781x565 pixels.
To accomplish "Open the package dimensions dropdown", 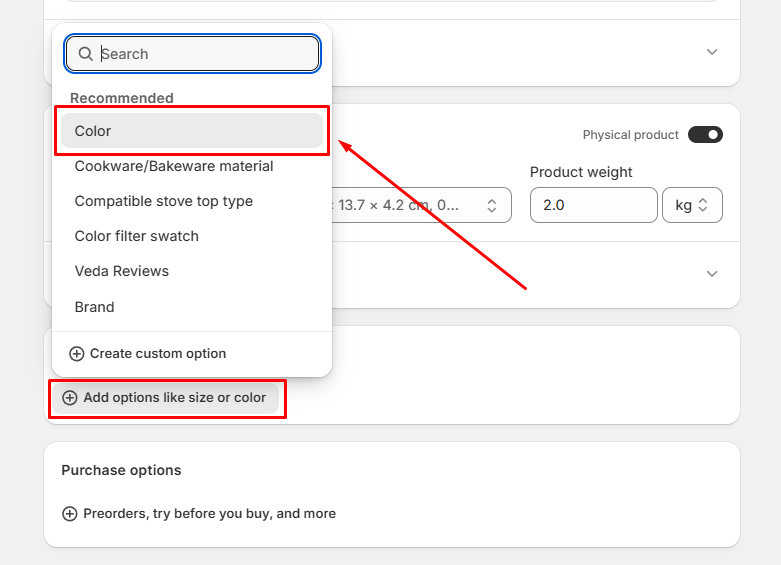I will (x=420, y=205).
